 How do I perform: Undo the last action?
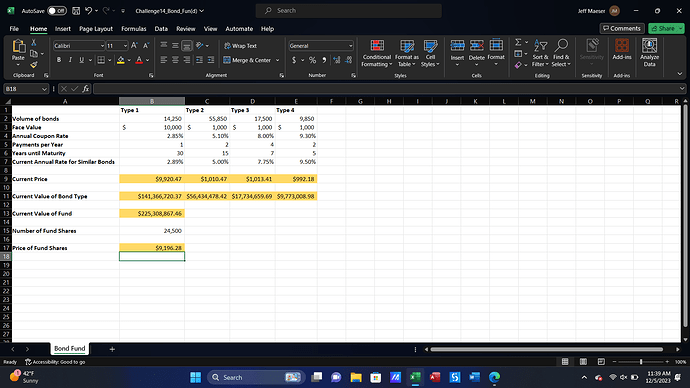[x=89, y=11]
